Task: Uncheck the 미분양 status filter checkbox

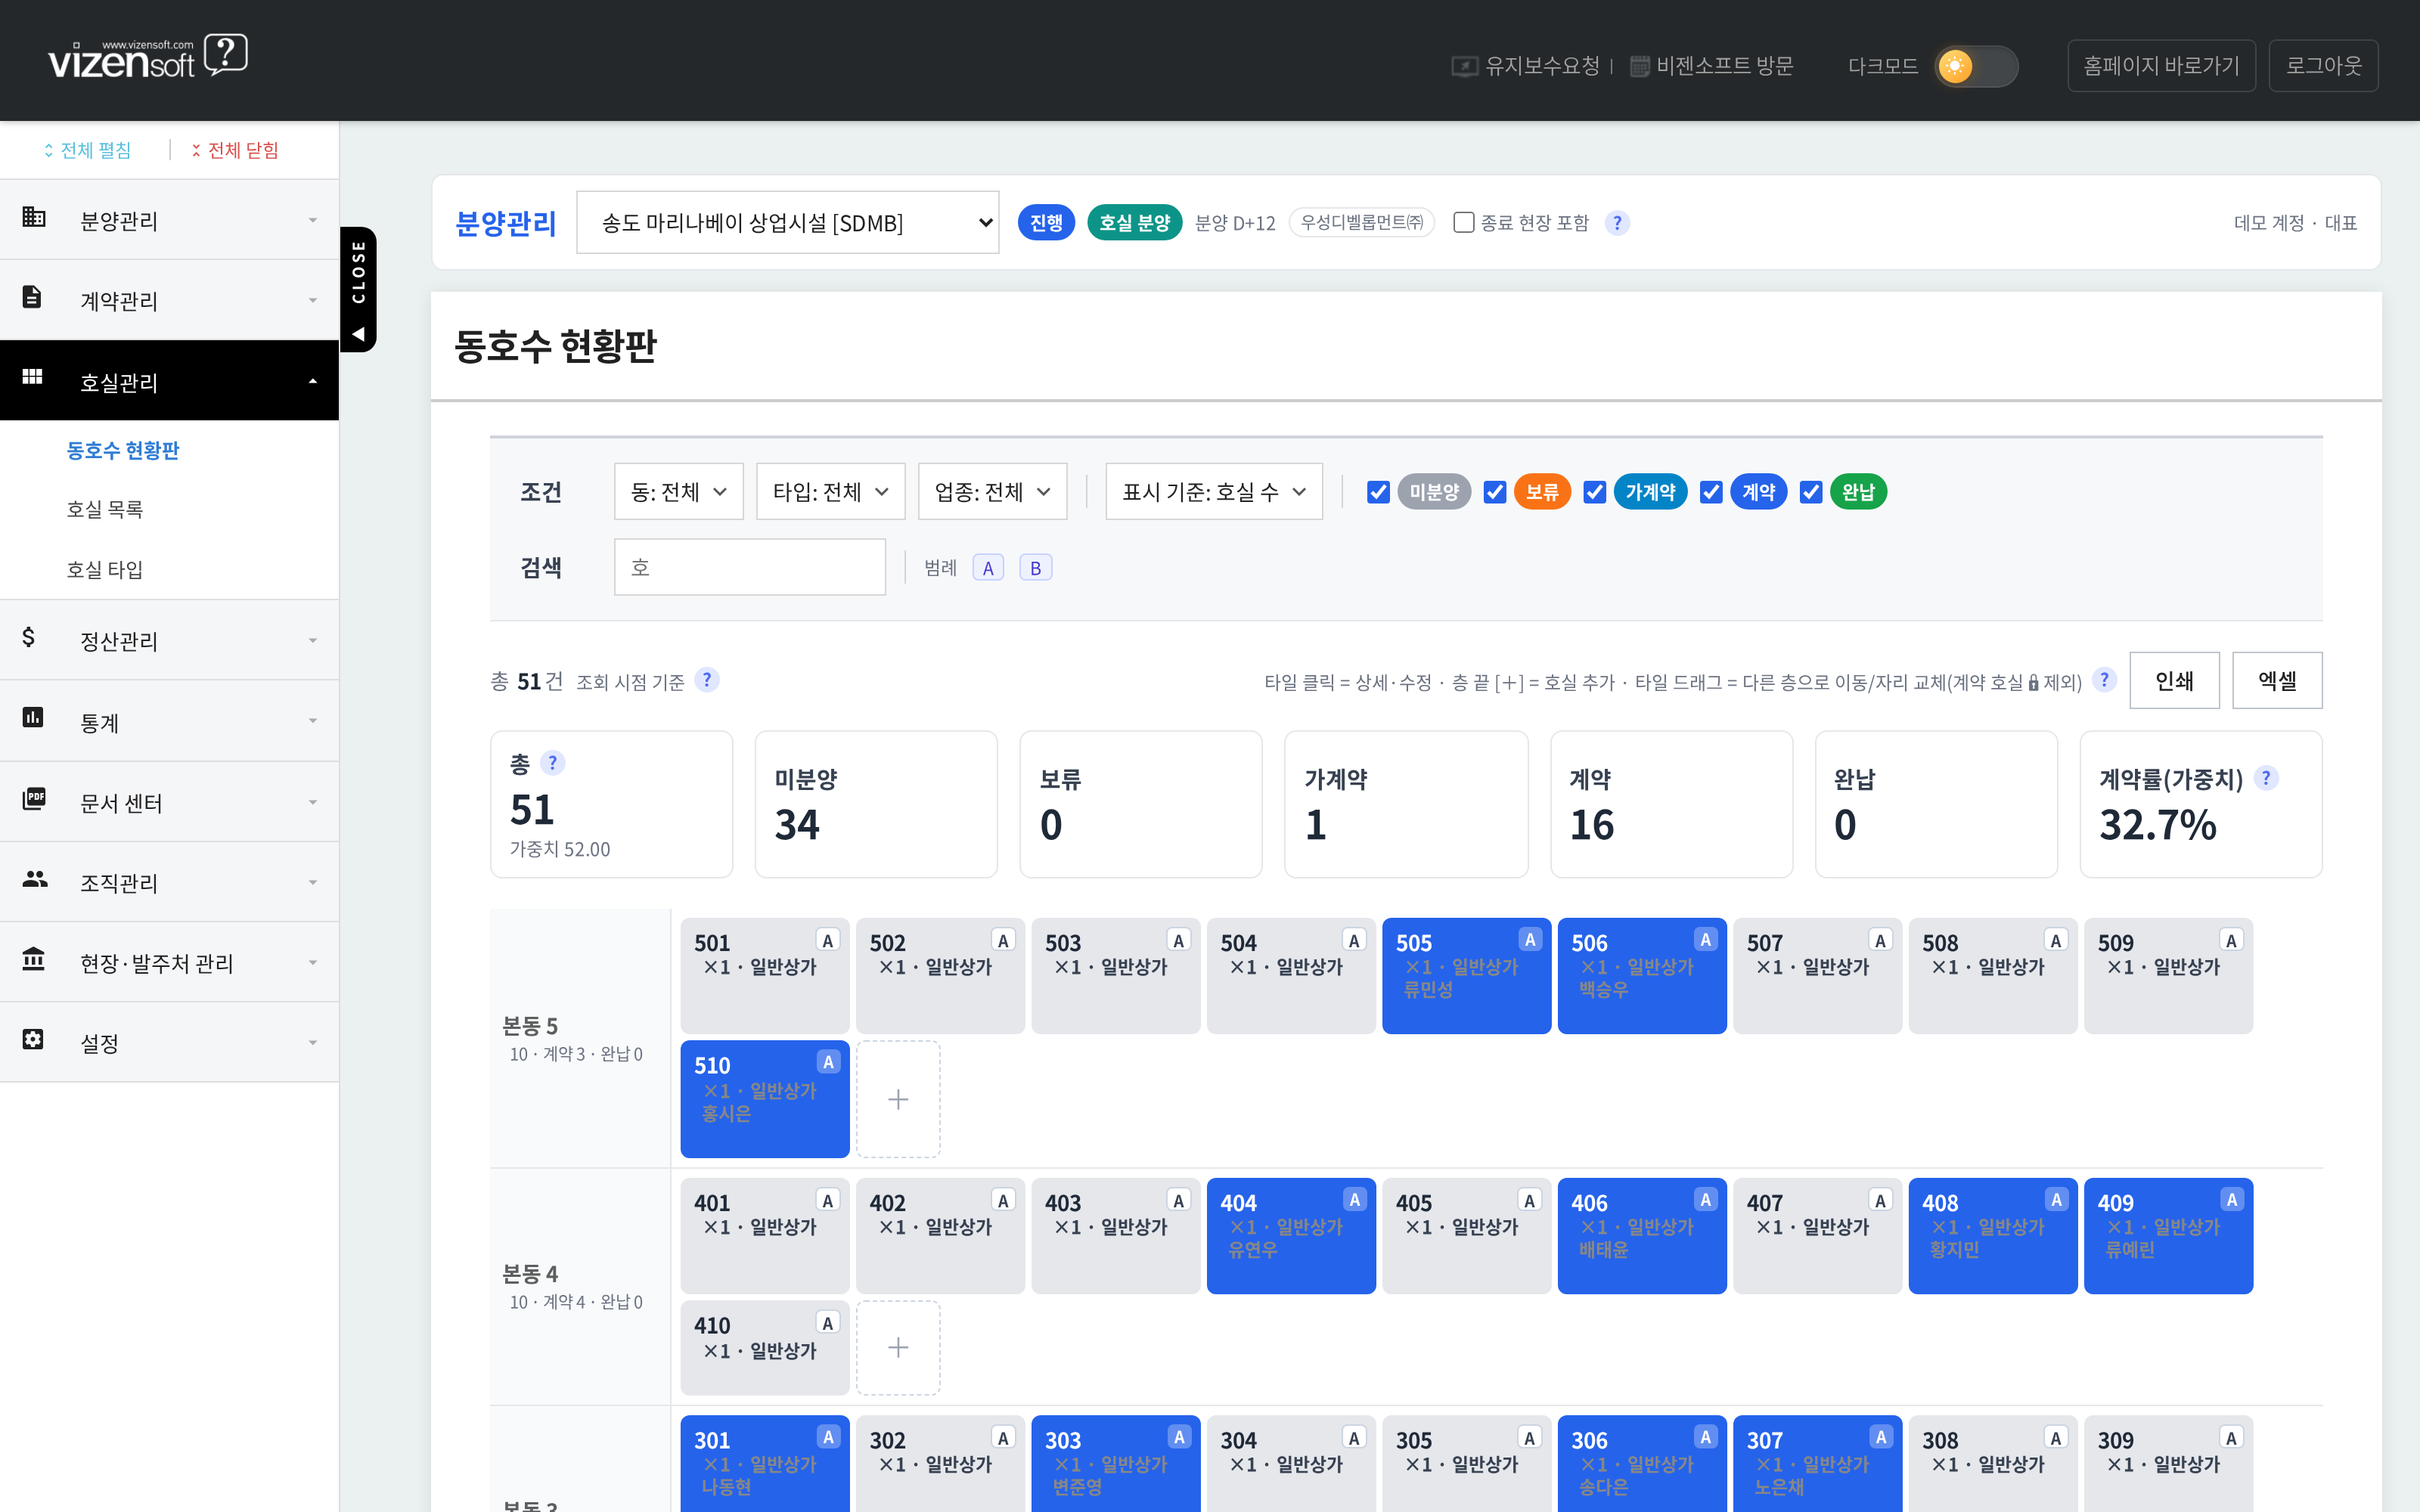Action: [1378, 492]
